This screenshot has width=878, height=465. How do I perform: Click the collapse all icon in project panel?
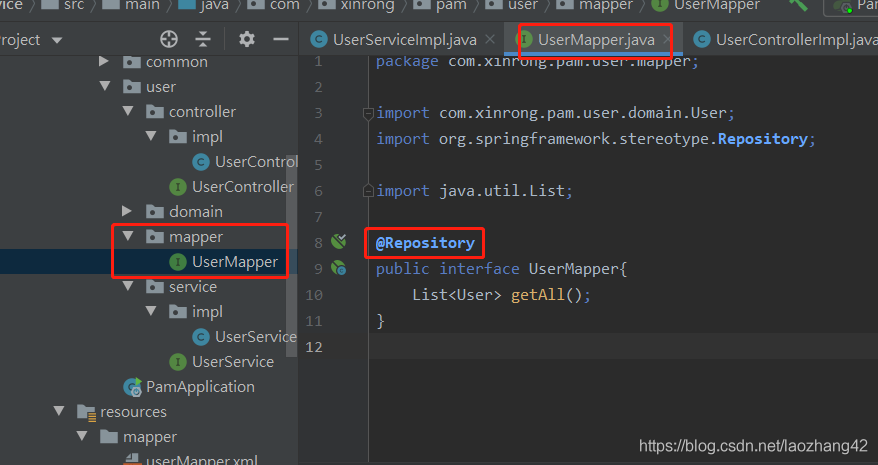click(x=203, y=39)
